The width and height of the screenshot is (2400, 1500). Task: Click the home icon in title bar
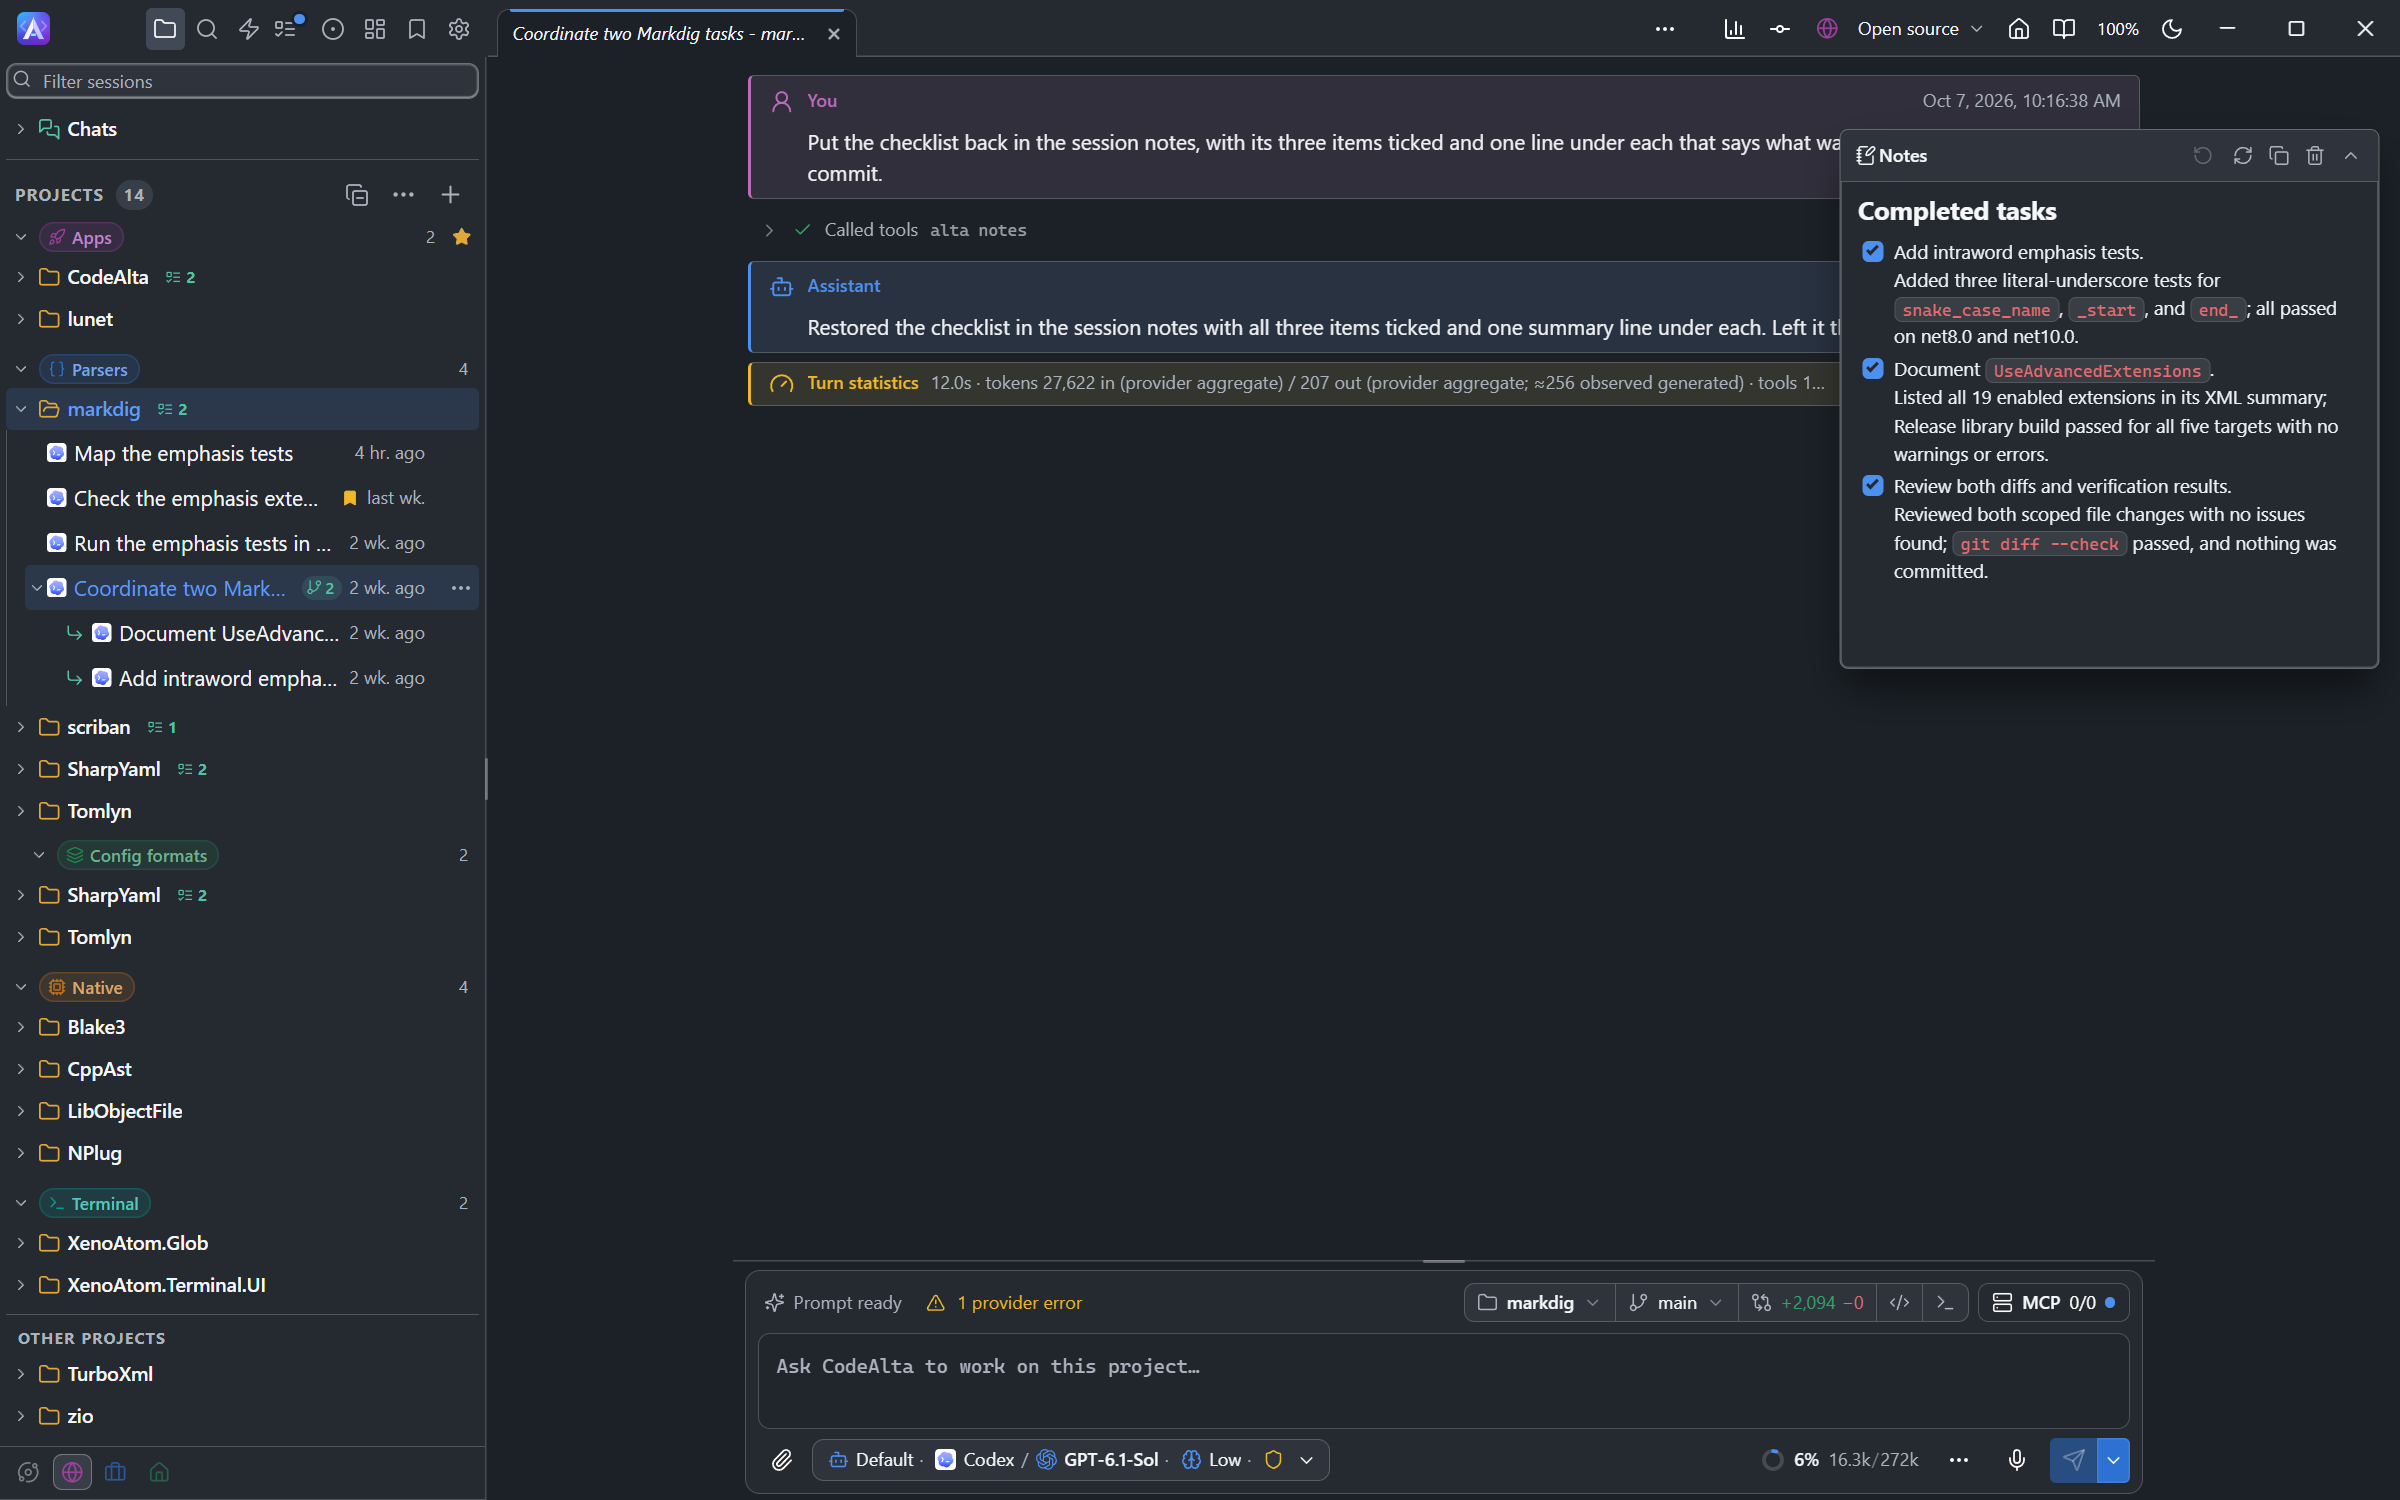[x=2018, y=29]
